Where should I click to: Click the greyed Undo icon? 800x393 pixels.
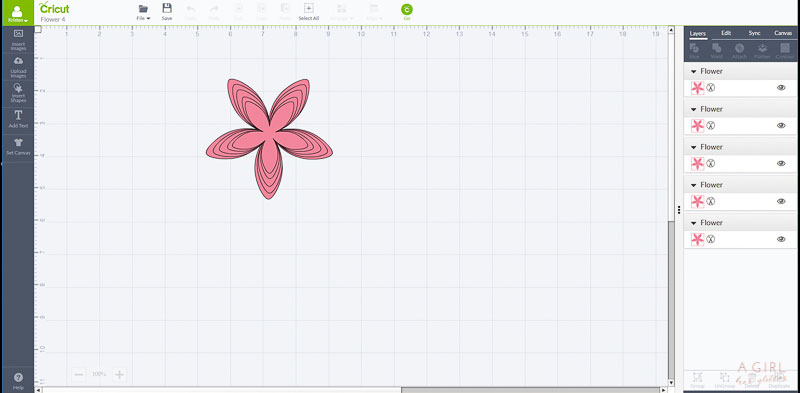[x=191, y=12]
